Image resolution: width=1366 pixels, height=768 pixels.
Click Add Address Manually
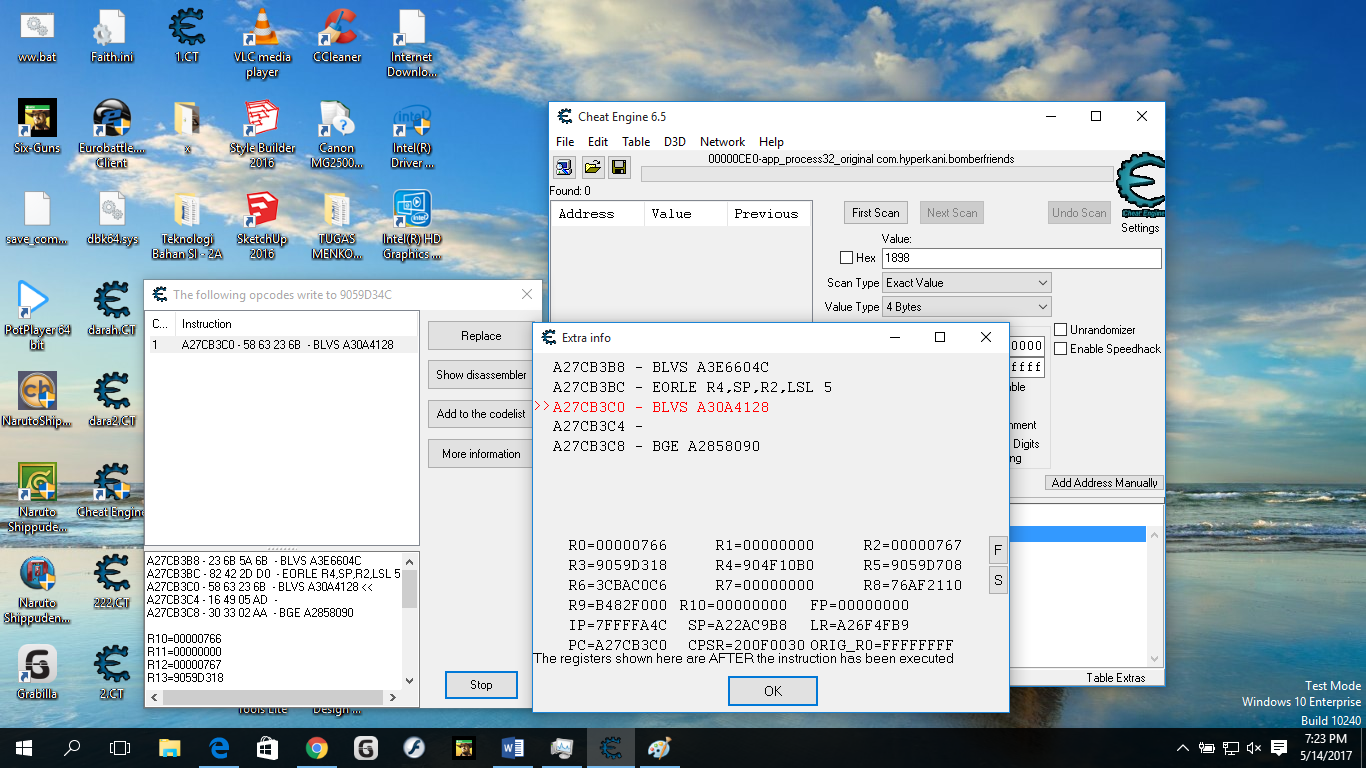pos(1103,483)
